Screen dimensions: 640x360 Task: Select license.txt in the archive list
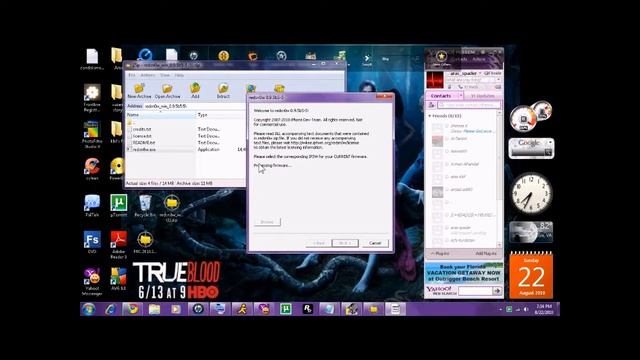tap(142, 136)
